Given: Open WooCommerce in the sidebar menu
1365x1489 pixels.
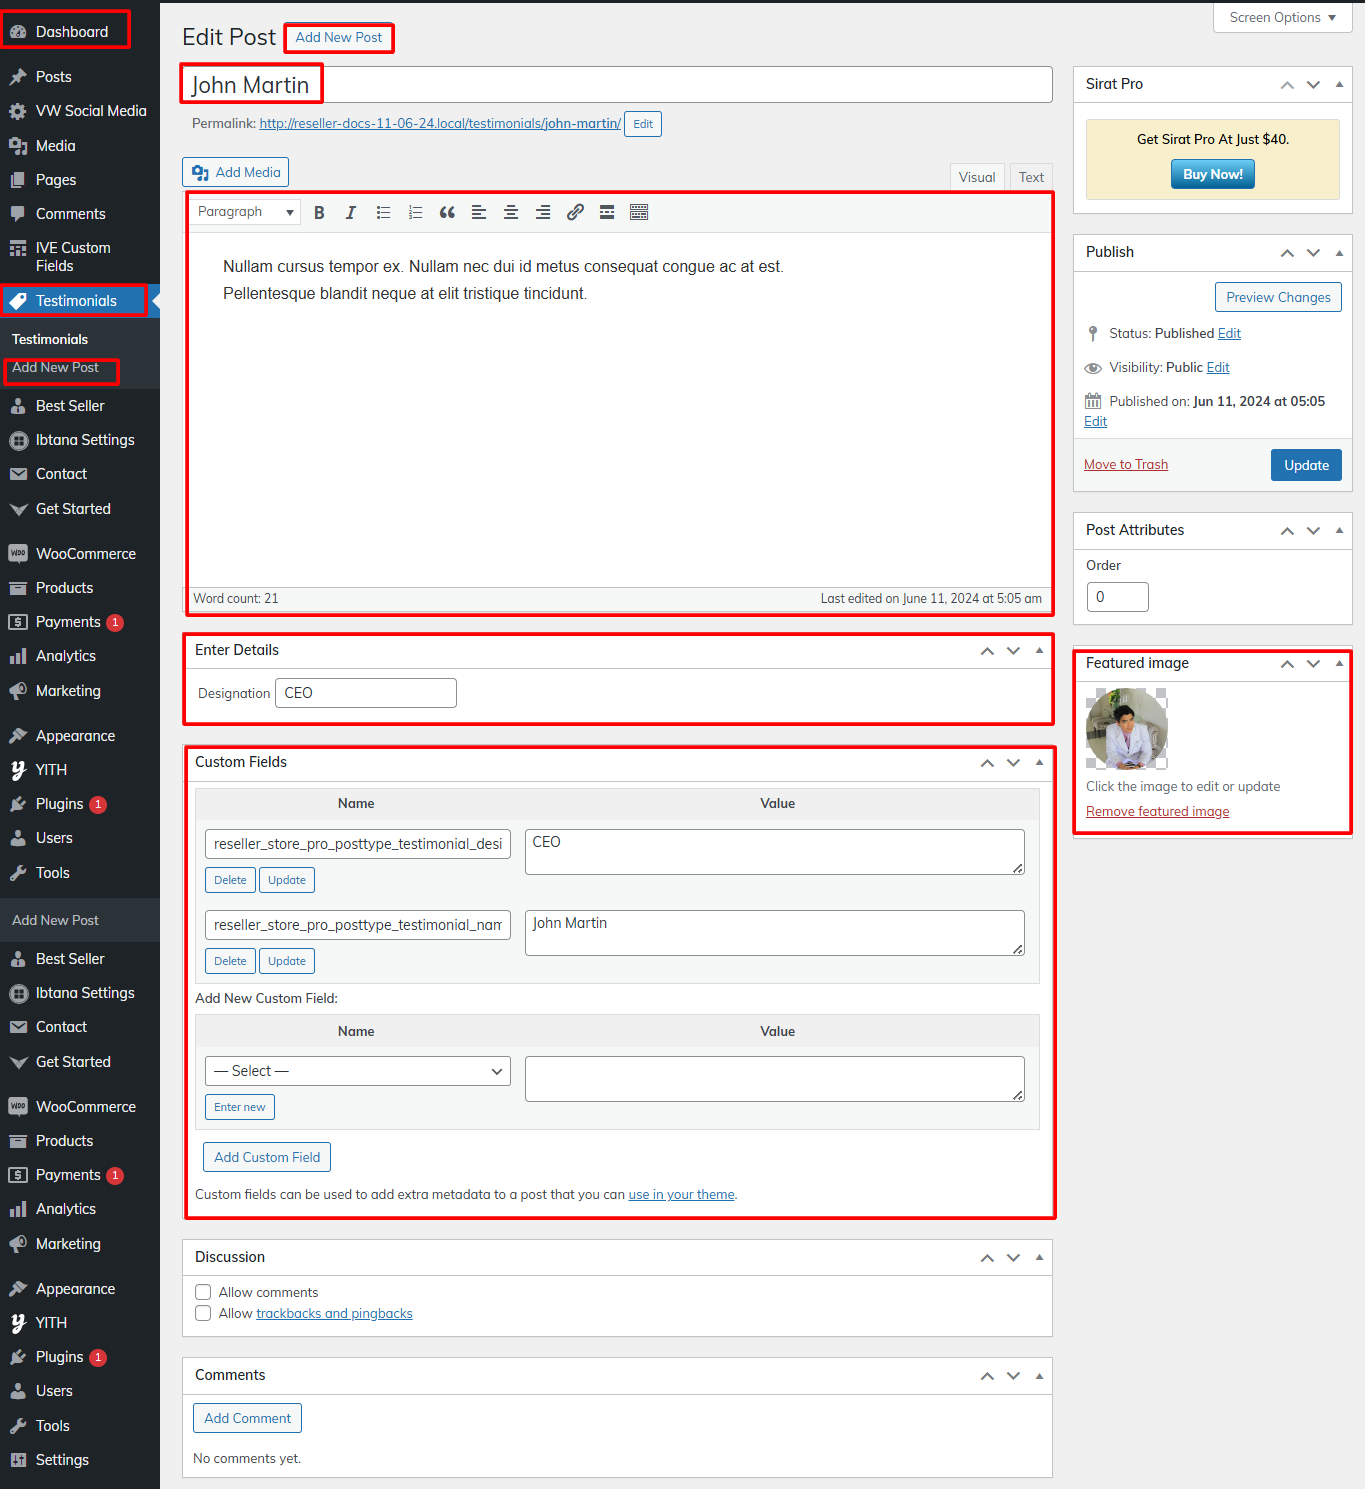Looking at the screenshot, I should [85, 554].
